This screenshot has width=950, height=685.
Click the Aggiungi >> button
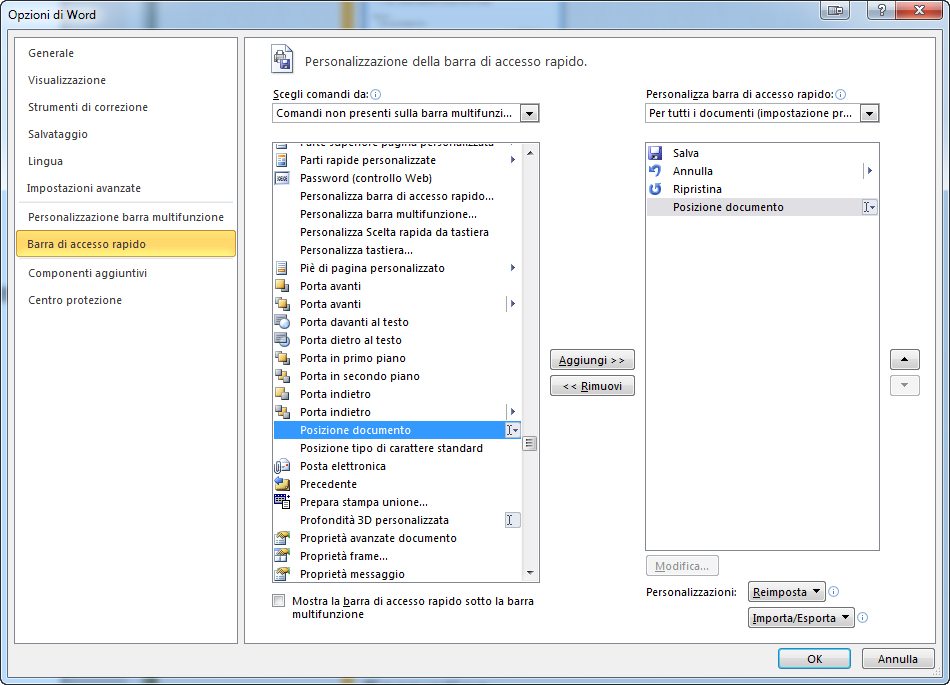(592, 360)
